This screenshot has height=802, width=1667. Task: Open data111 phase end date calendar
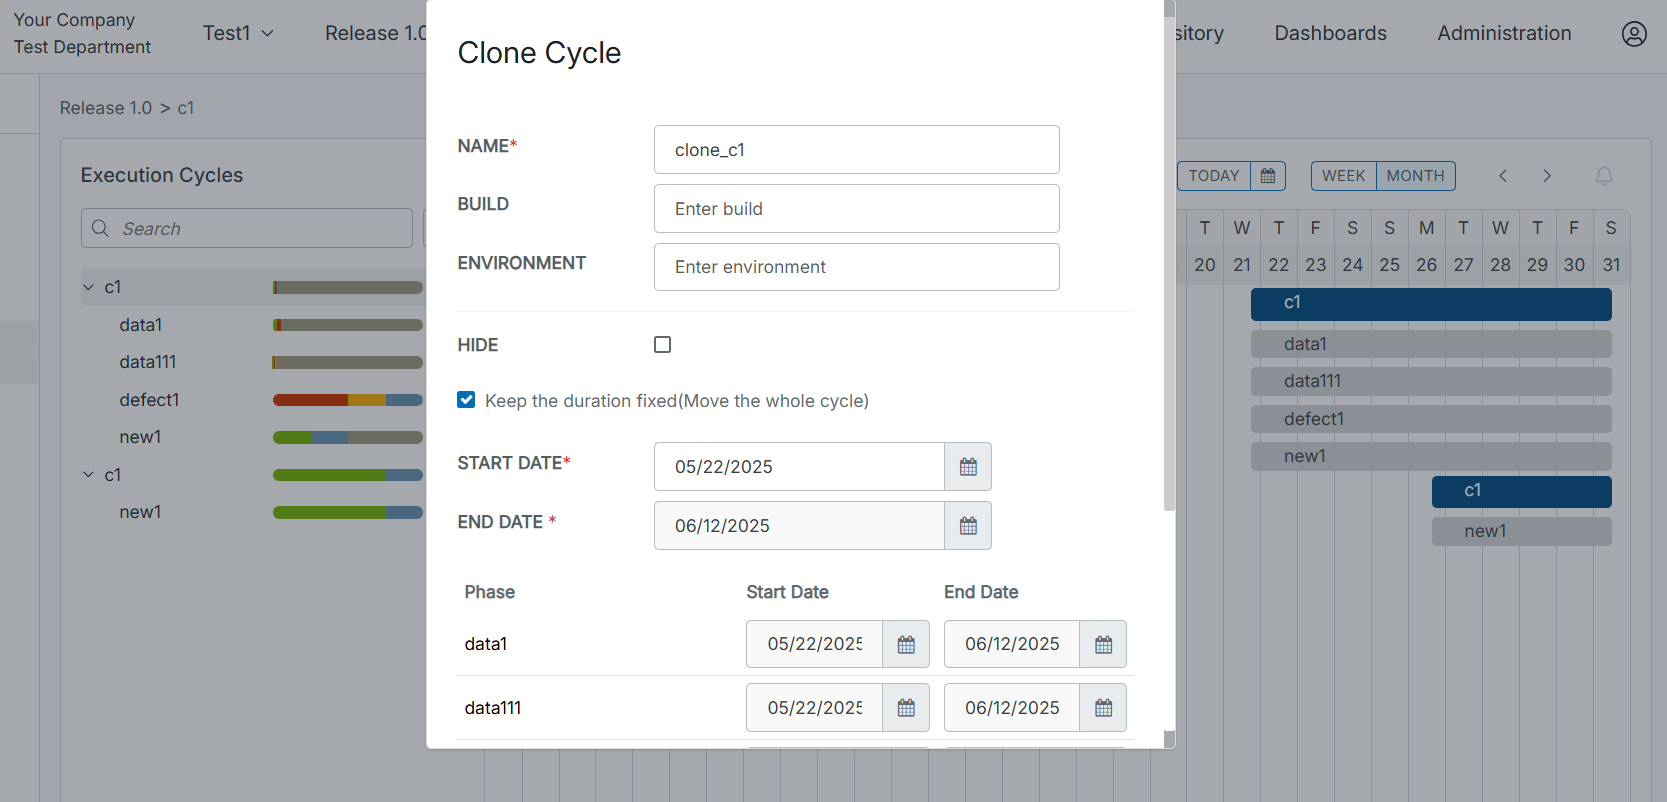tap(1103, 708)
